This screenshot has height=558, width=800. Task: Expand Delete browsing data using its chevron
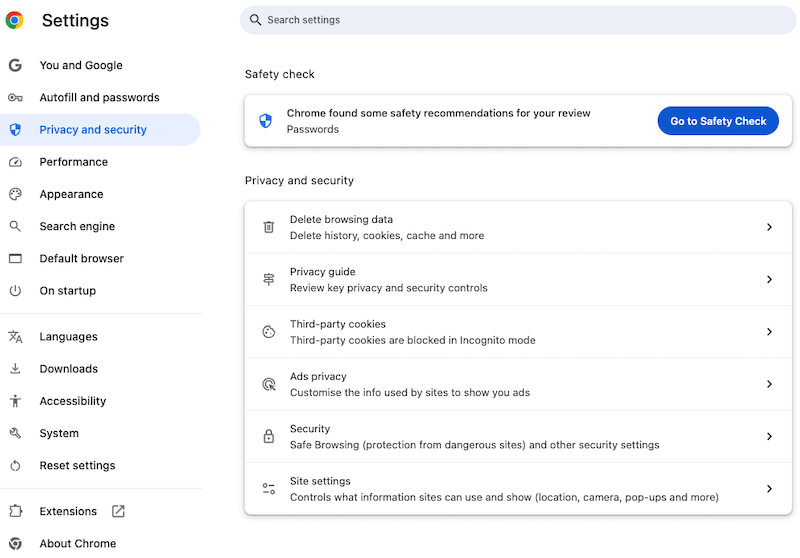pyautogui.click(x=769, y=227)
